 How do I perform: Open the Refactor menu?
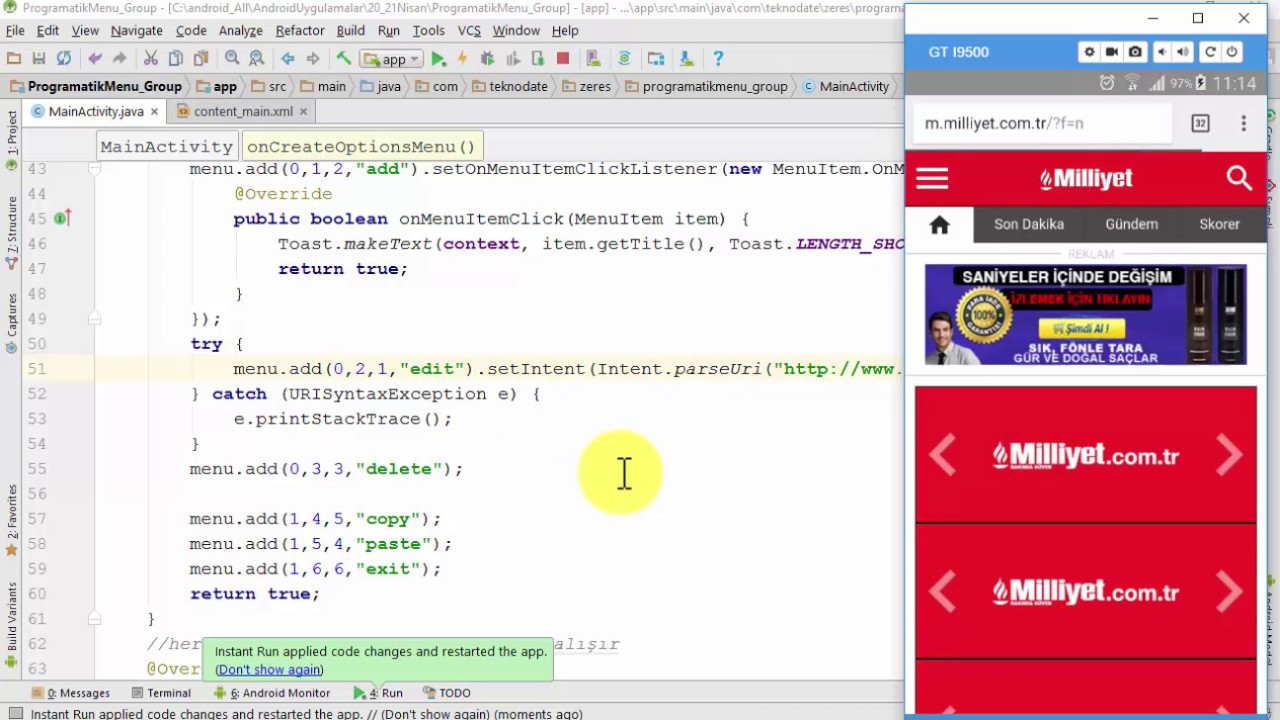pos(300,30)
